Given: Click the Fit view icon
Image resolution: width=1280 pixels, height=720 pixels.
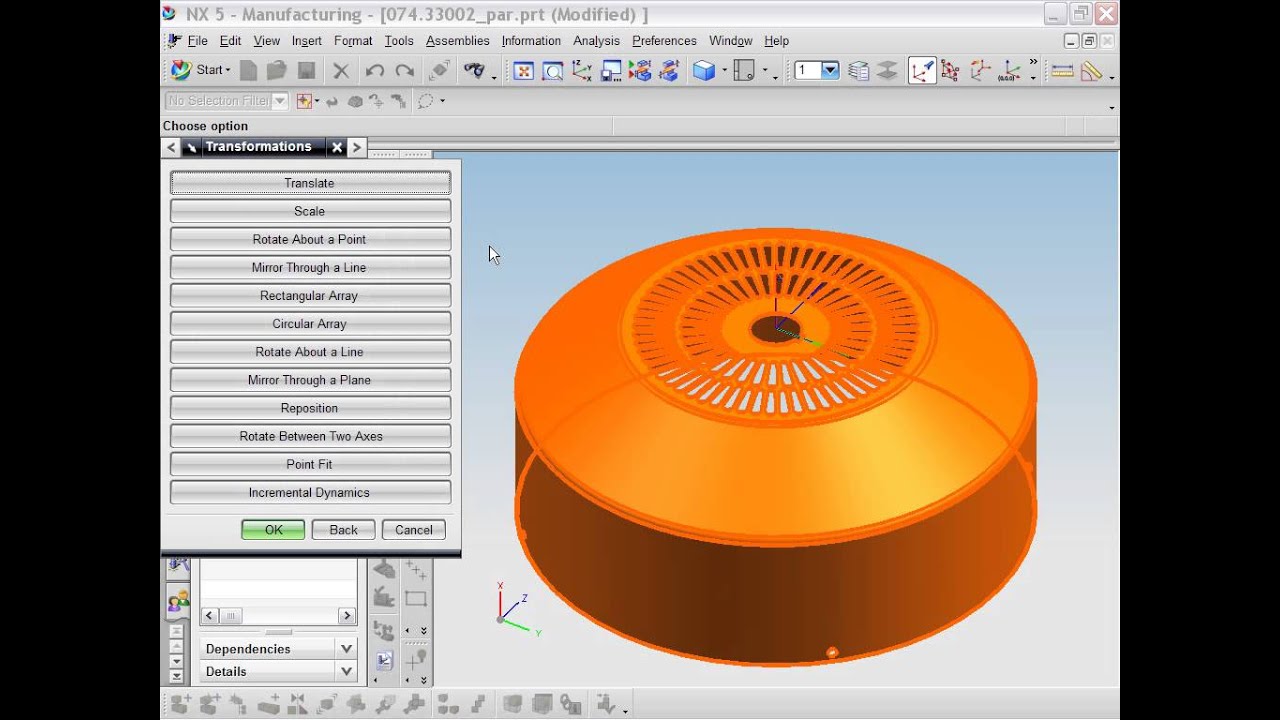Looking at the screenshot, I should tap(523, 70).
